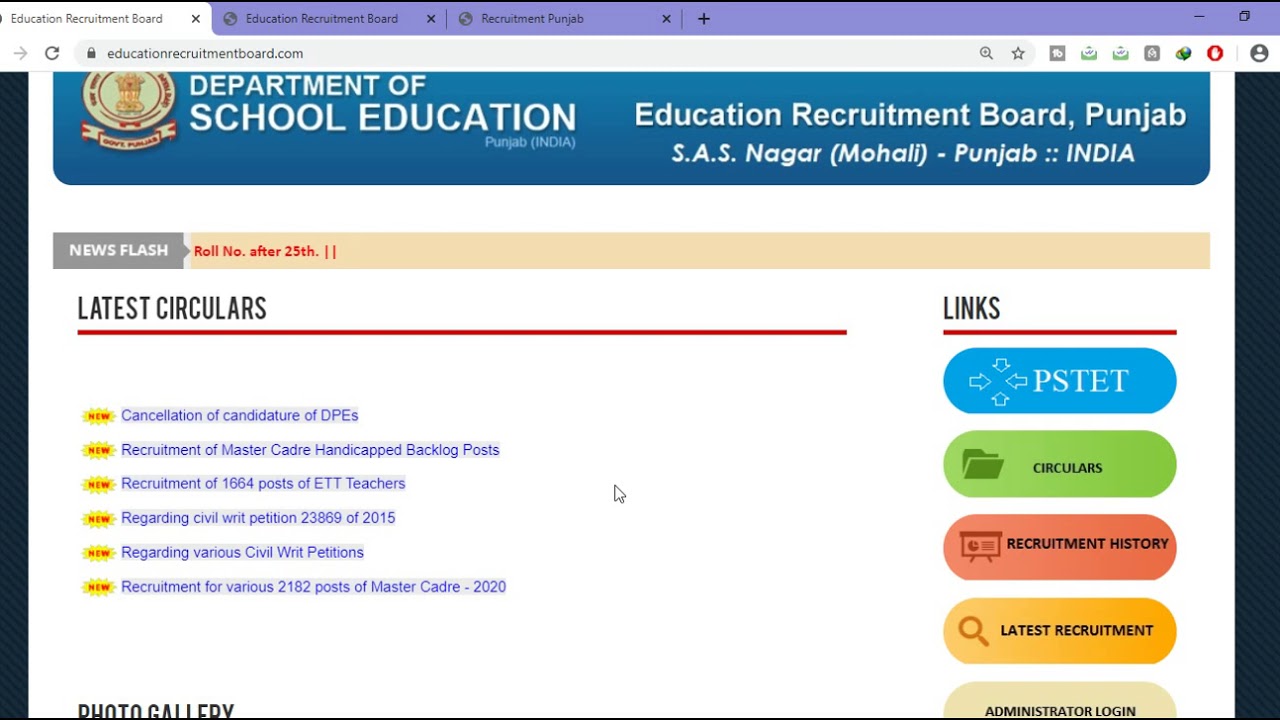Open the Internet Download Manager extension
This screenshot has width=1280, height=720.
coord(1184,53)
